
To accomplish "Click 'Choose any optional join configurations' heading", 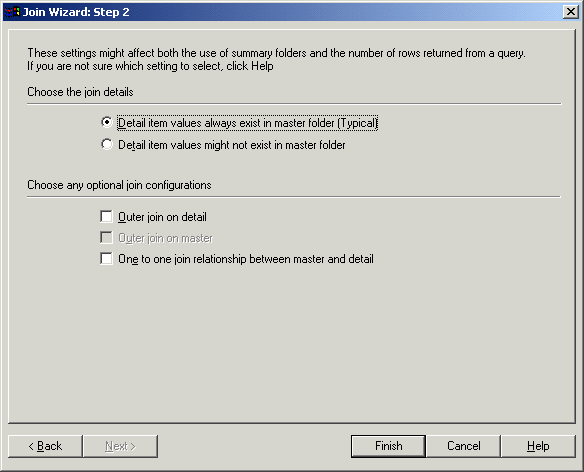I will click(x=119, y=185).
